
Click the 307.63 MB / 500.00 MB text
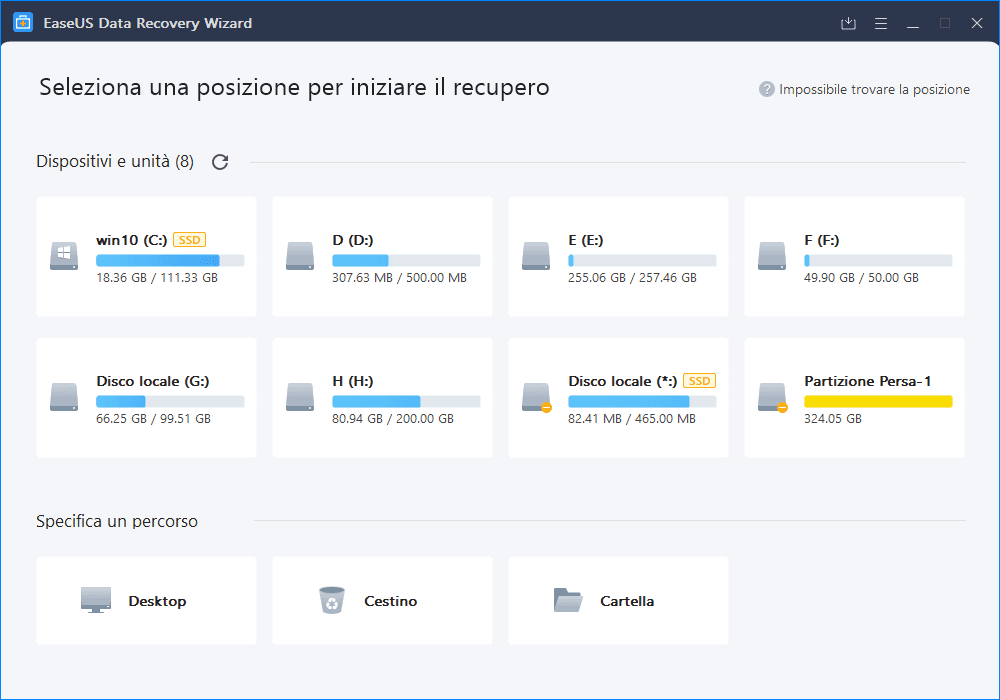pyautogui.click(x=399, y=278)
